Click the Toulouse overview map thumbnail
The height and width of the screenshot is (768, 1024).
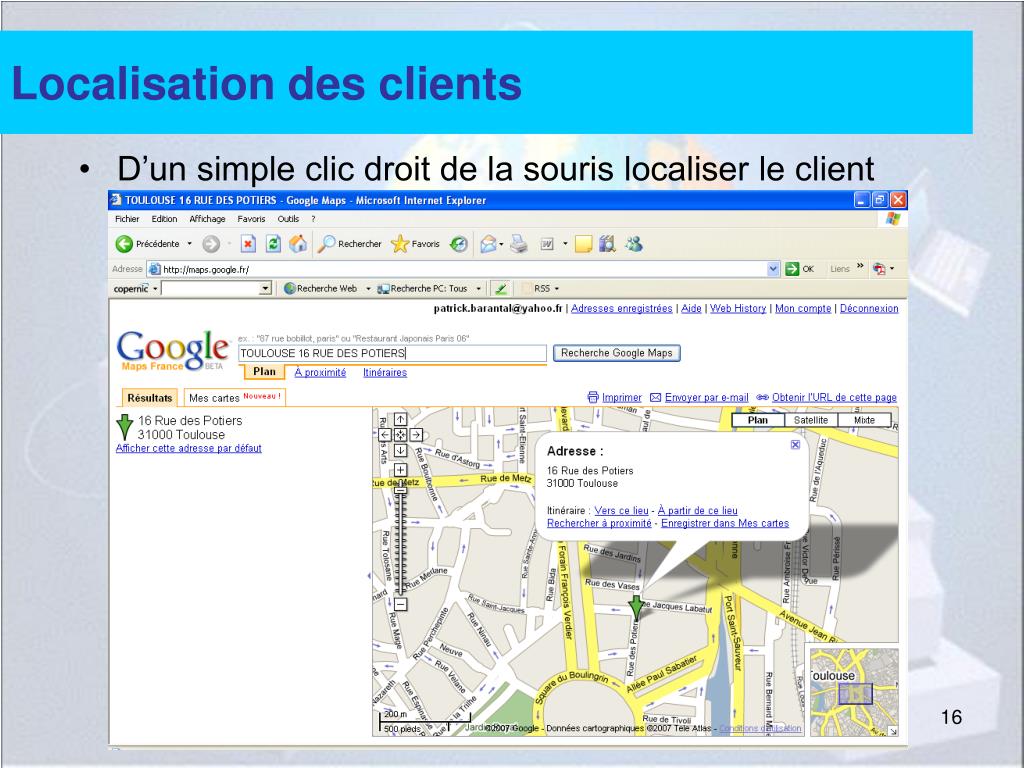(854, 692)
